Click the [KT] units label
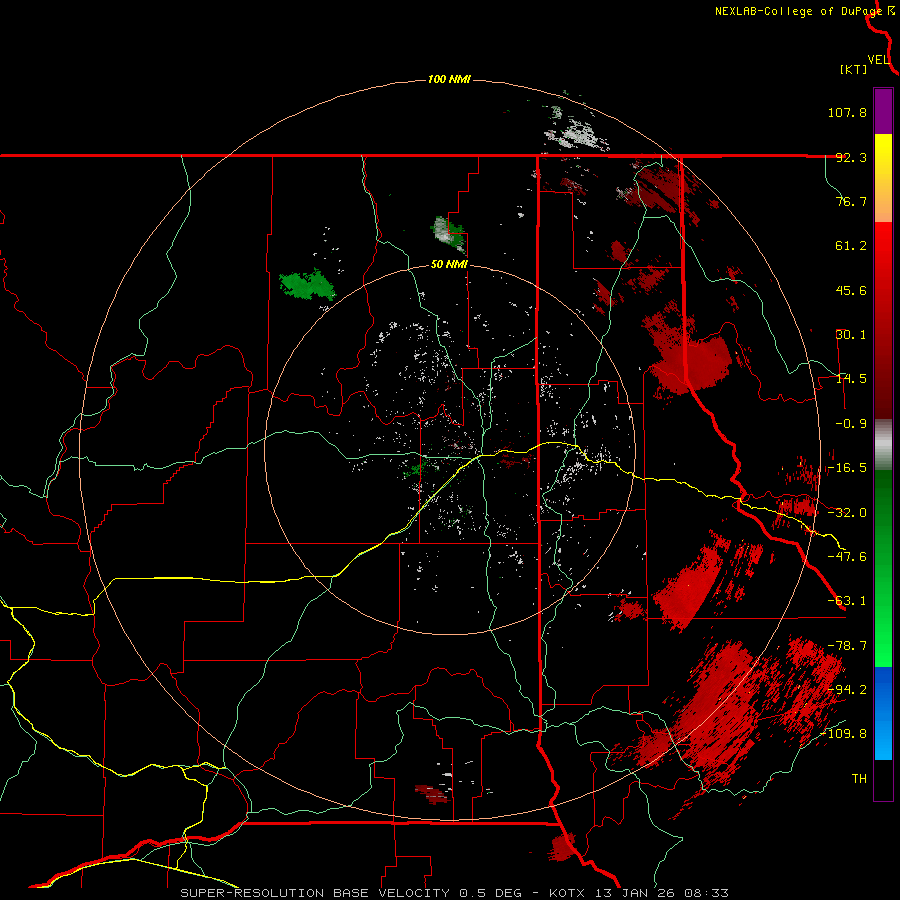The width and height of the screenshot is (900, 900). point(854,69)
